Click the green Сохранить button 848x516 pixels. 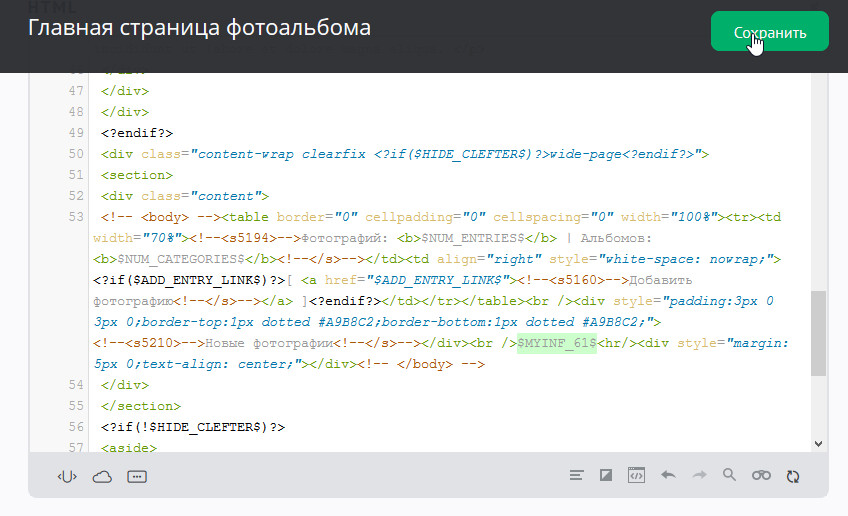(769, 31)
